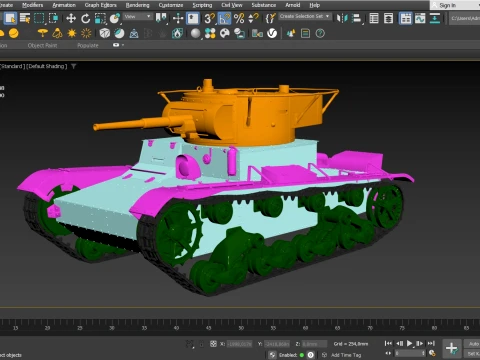This screenshot has width=480, height=360.
Task: Click the Align tool icon
Action: 357,18
